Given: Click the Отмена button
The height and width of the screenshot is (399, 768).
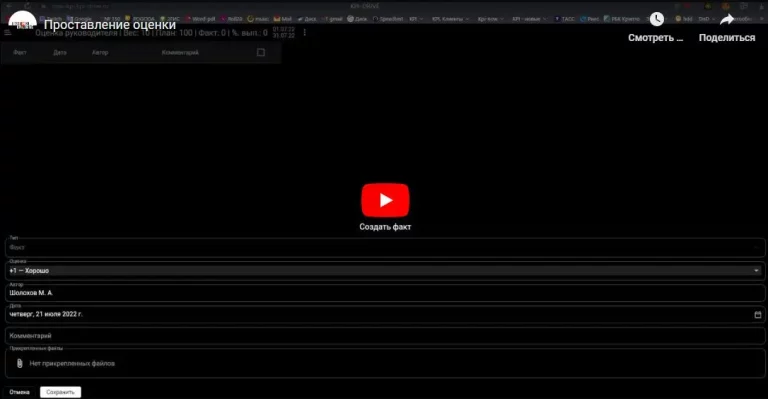Looking at the screenshot, I should tap(20, 392).
